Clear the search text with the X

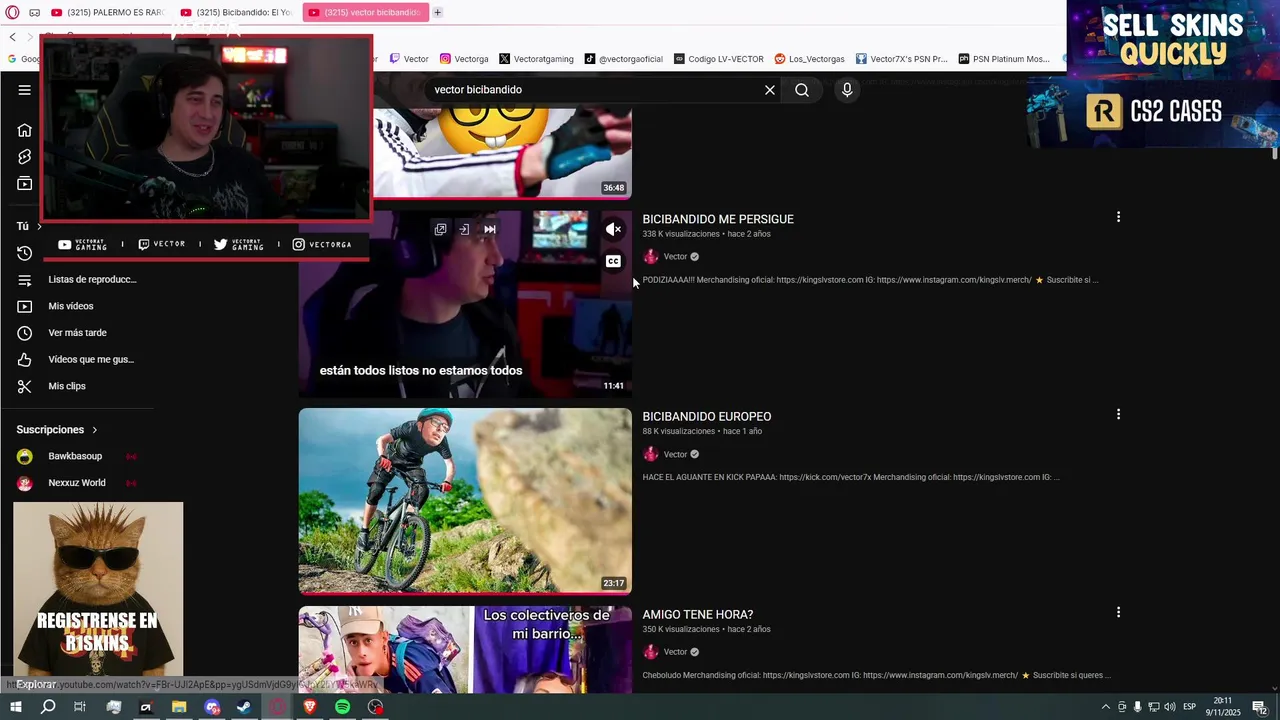[770, 90]
